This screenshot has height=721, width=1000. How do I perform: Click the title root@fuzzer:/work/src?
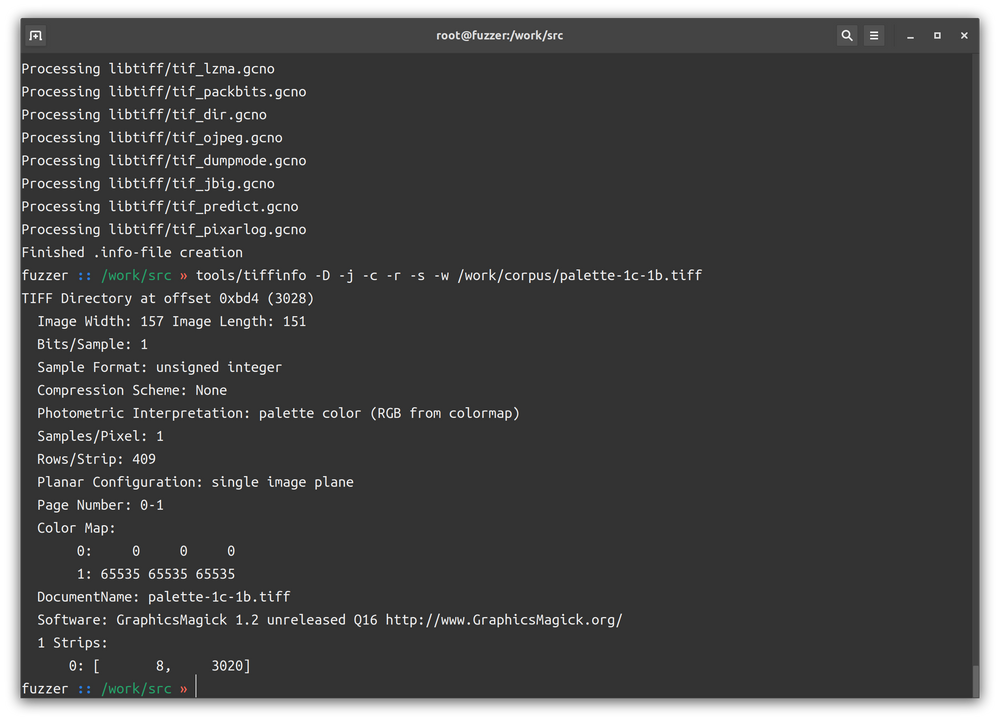499,35
